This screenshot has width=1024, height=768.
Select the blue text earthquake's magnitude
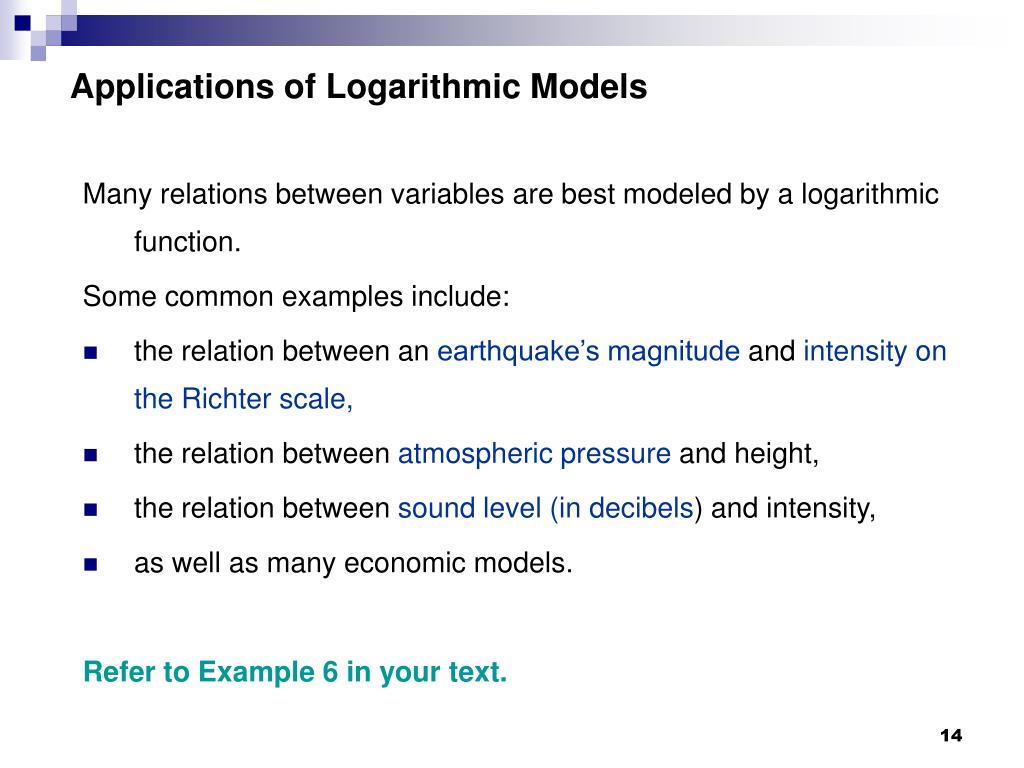click(588, 352)
